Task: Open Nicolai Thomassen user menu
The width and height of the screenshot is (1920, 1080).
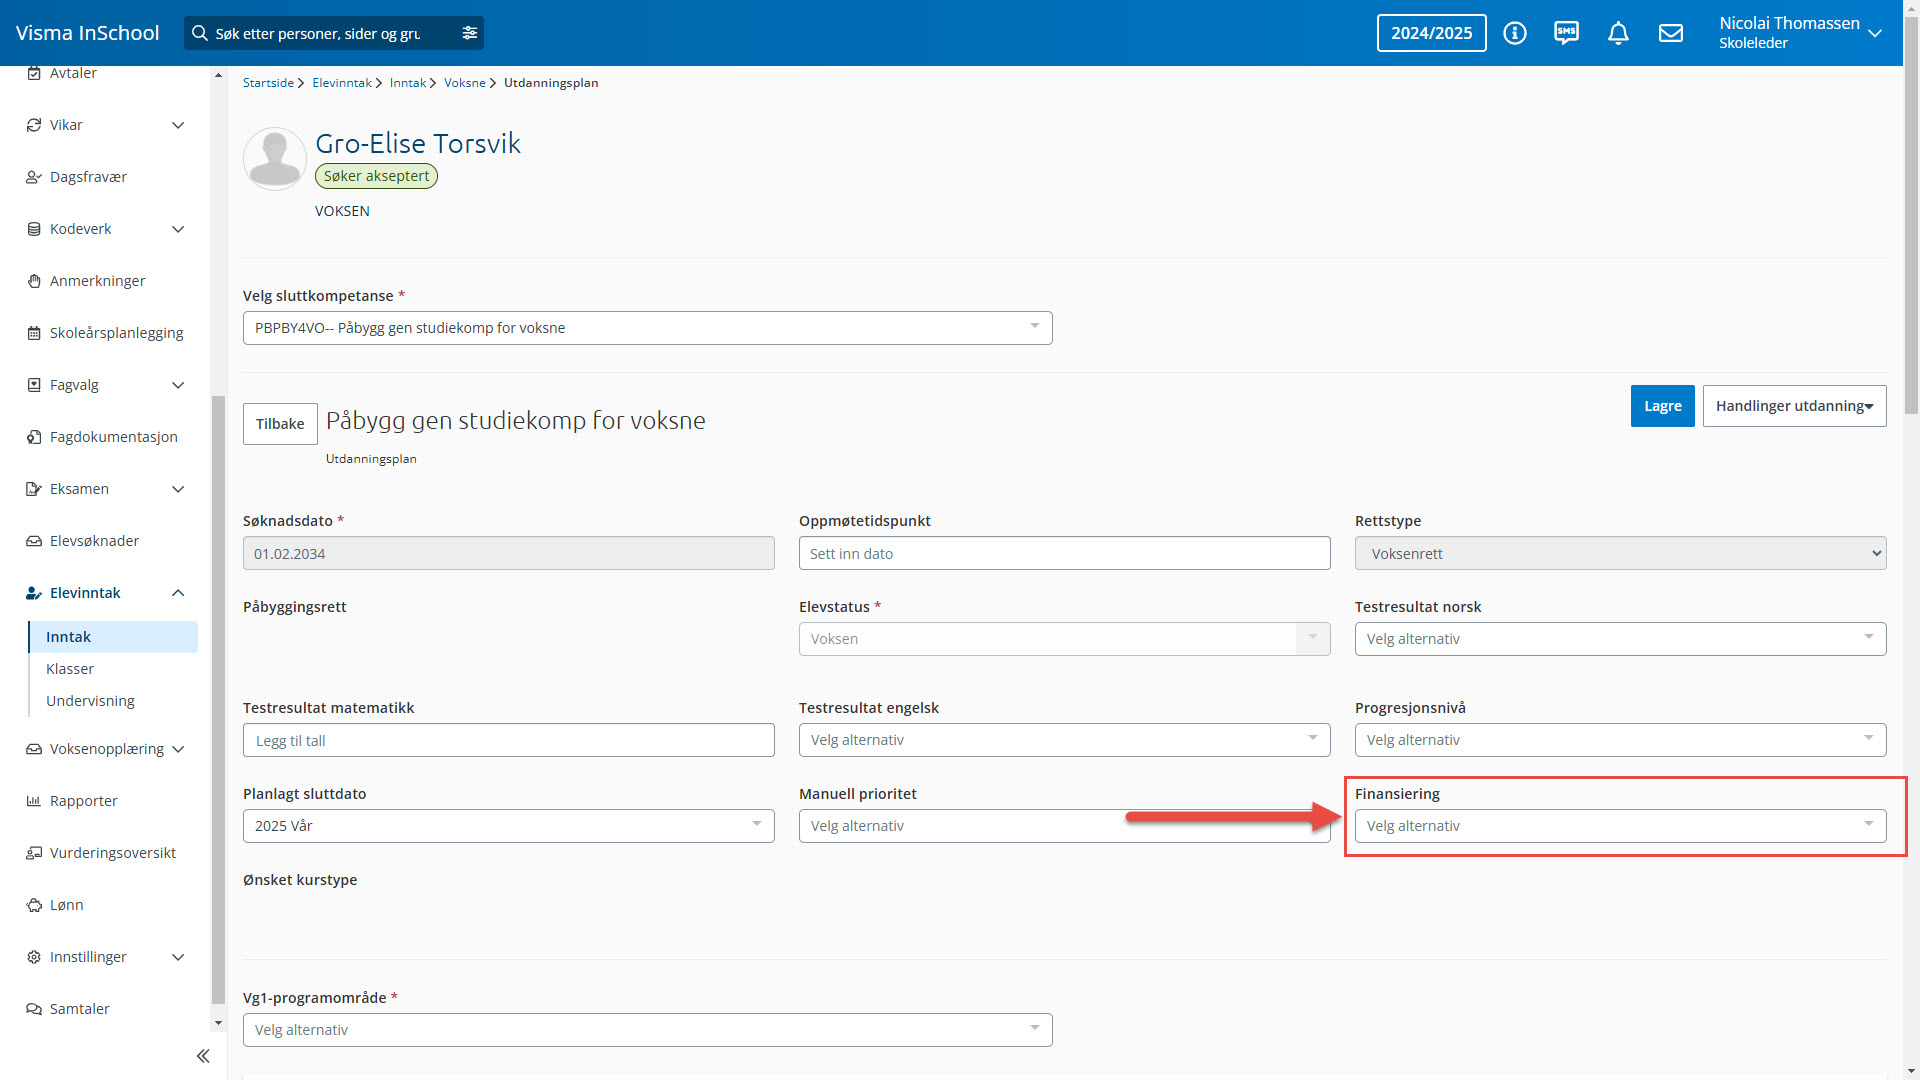Action: pyautogui.click(x=1800, y=33)
